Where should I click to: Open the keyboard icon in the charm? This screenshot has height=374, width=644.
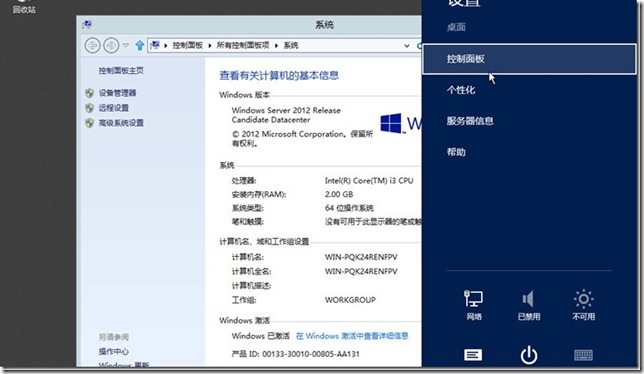pos(583,355)
